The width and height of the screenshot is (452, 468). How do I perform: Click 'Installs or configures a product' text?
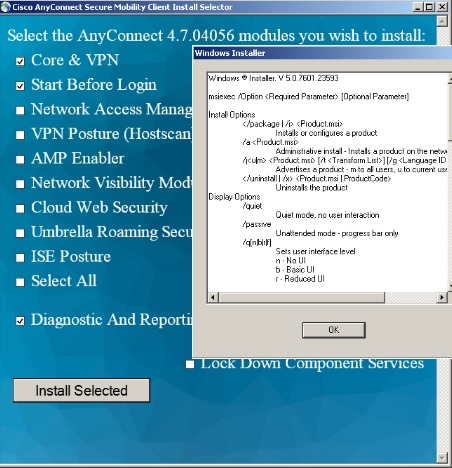pyautogui.click(x=326, y=133)
